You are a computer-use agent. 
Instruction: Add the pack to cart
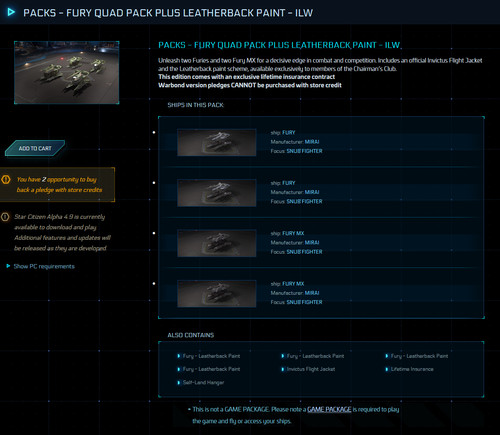coord(35,148)
